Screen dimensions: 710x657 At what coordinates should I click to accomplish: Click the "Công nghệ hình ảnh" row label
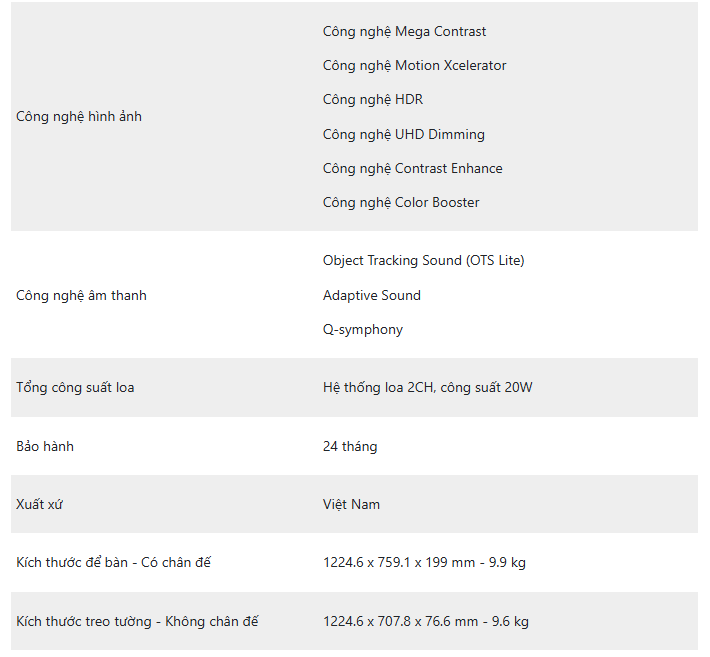(x=79, y=117)
